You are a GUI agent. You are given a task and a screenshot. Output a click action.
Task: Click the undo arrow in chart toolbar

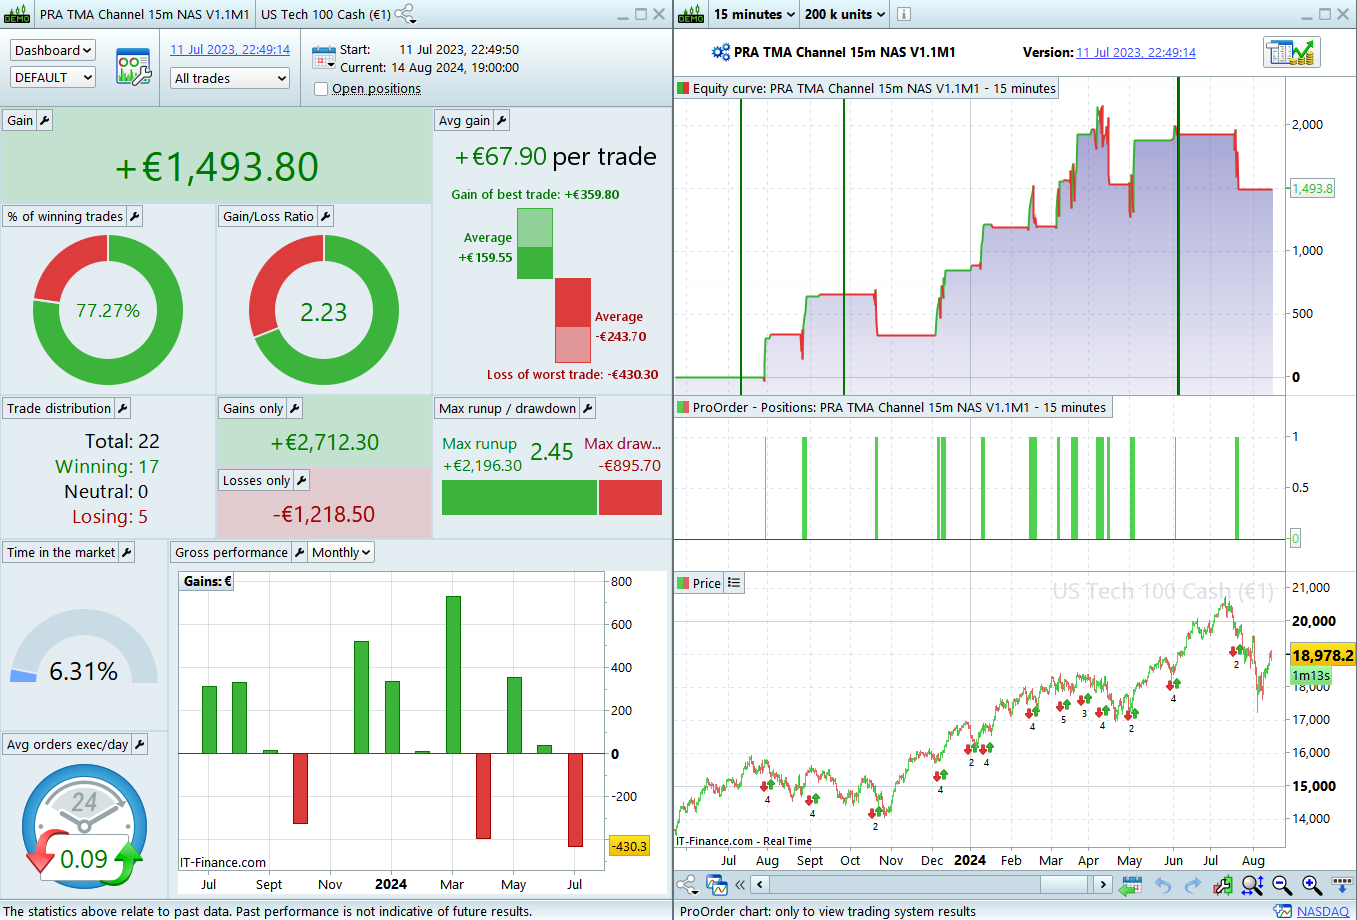point(1162,884)
